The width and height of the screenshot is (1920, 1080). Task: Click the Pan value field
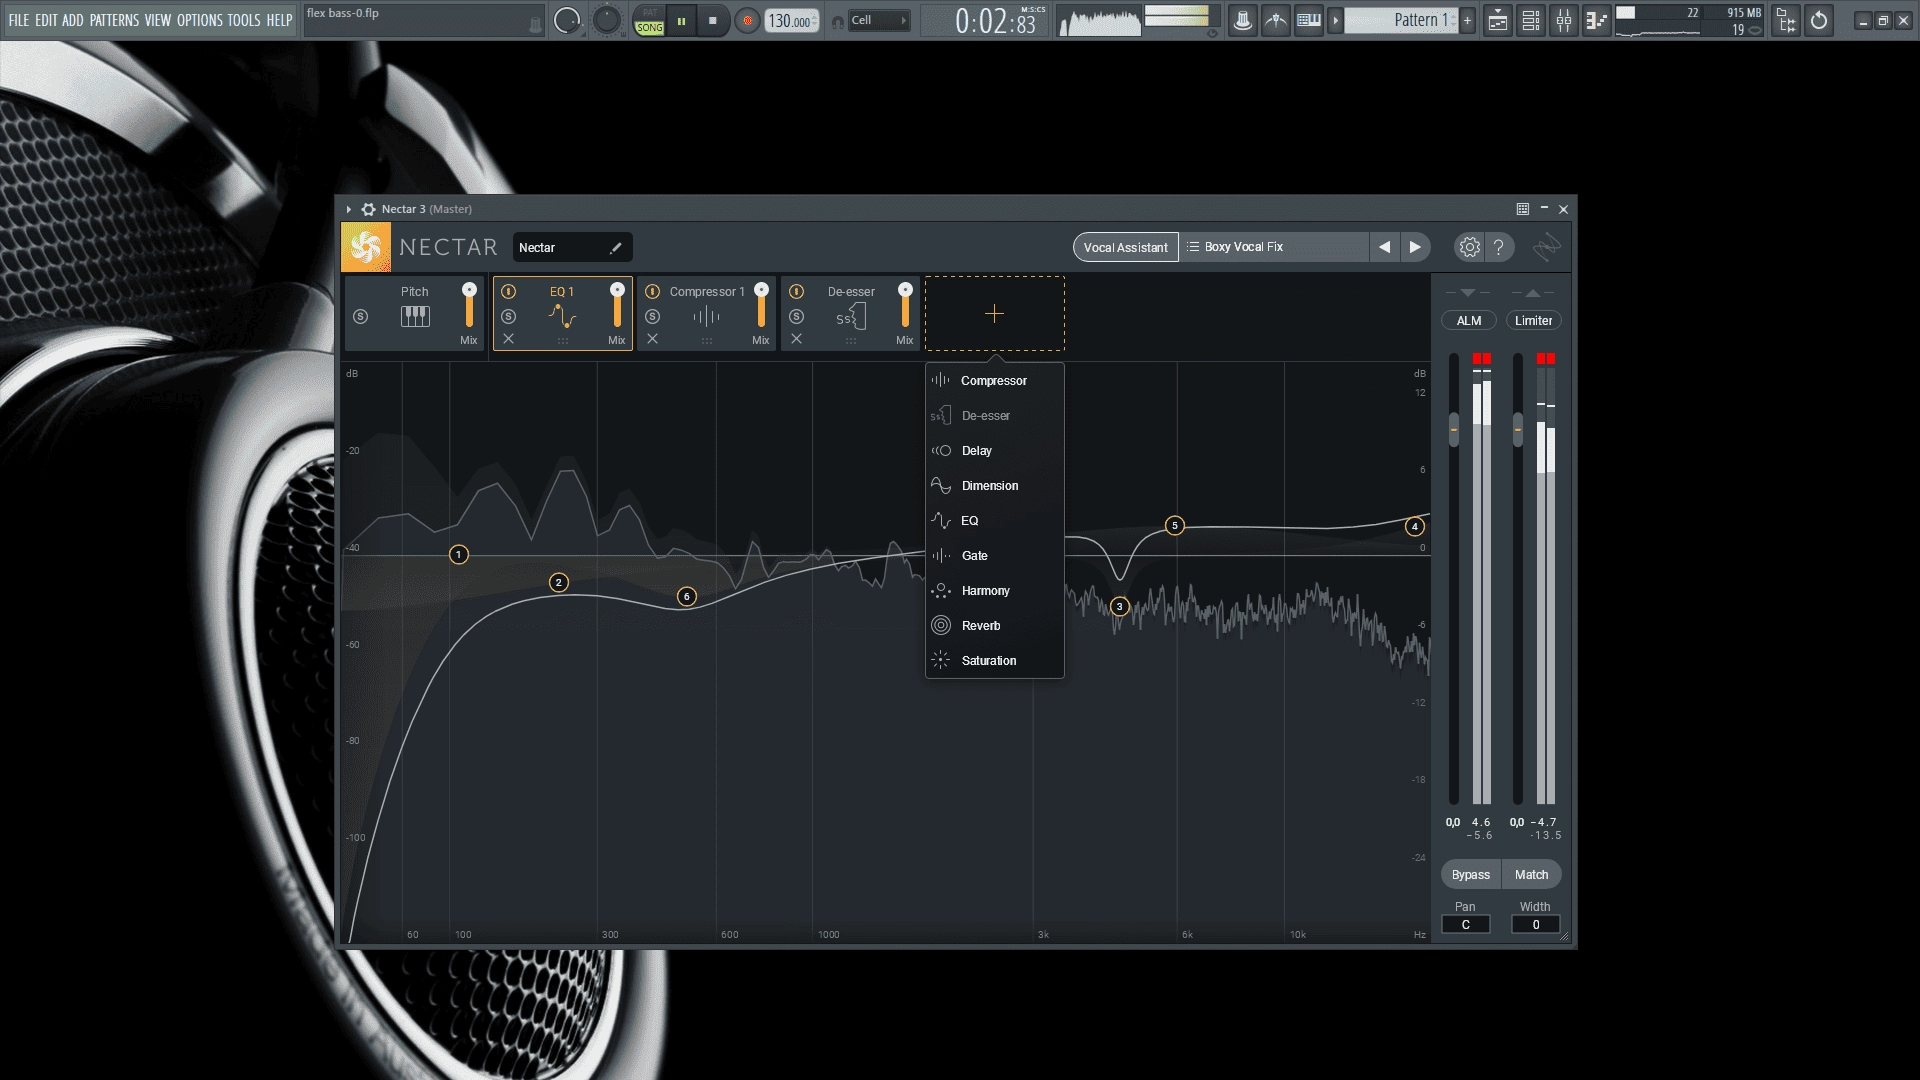click(1465, 925)
